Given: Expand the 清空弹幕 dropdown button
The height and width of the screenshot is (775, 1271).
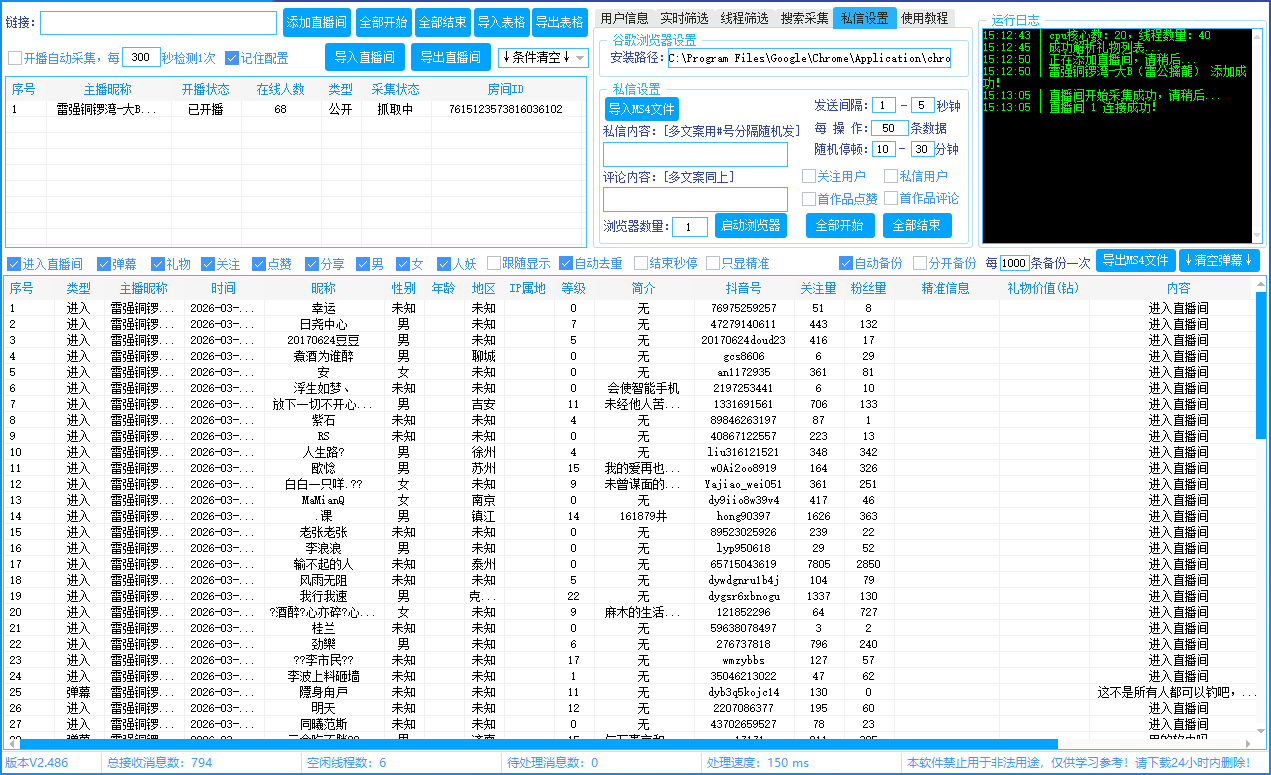Looking at the screenshot, I should (x=1218, y=261).
